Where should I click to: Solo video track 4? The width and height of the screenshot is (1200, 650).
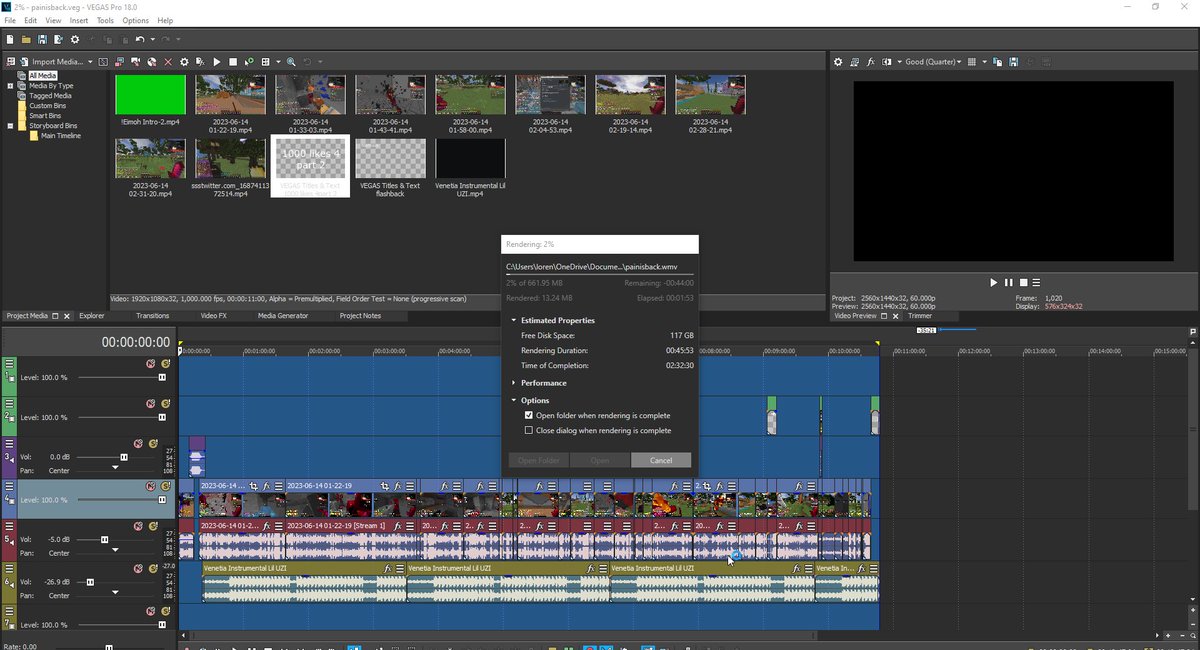[165, 485]
